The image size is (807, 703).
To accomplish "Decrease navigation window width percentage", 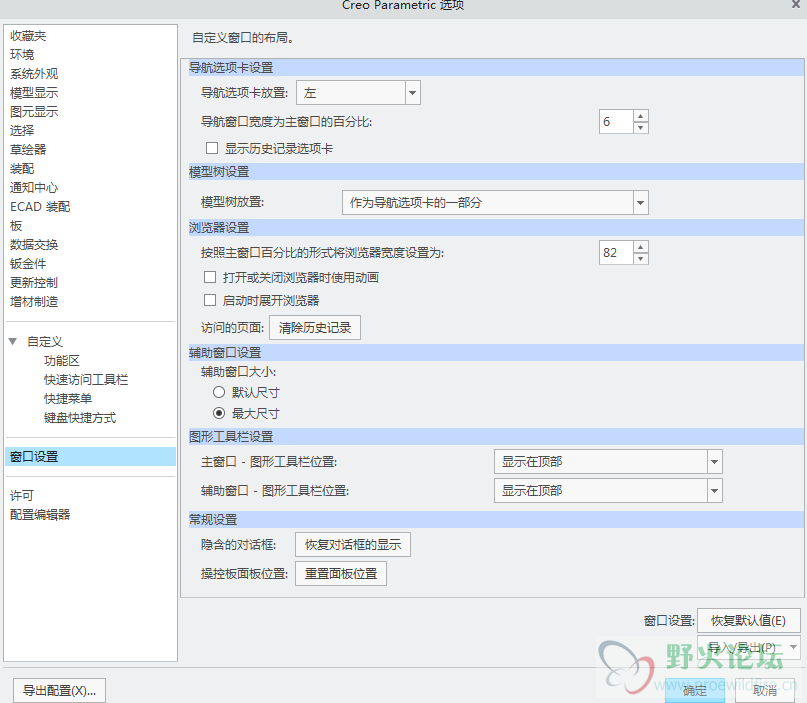I will pyautogui.click(x=641, y=128).
